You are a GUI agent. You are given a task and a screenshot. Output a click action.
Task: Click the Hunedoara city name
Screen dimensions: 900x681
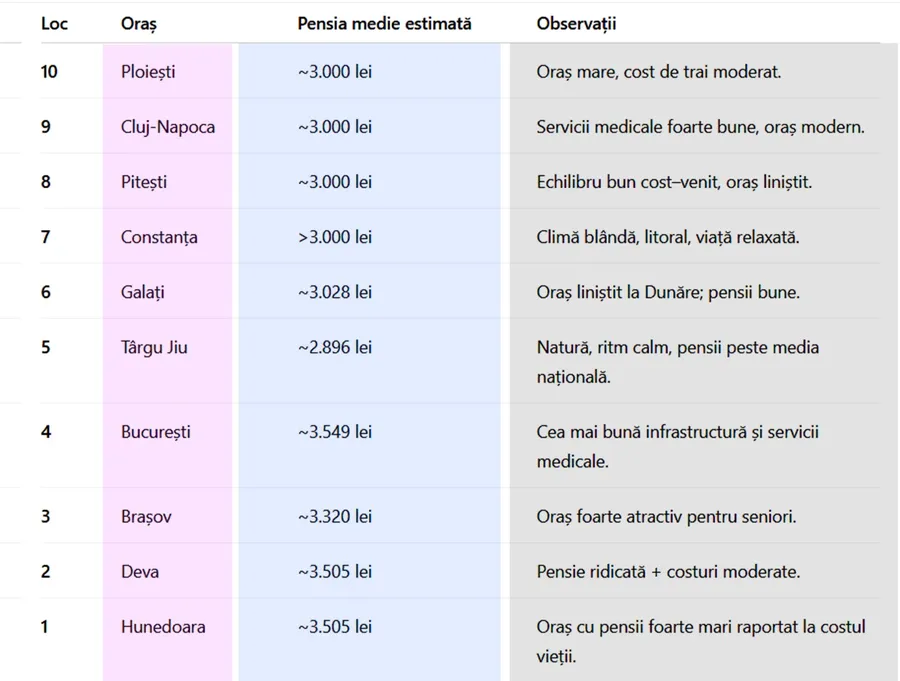[x=163, y=627]
